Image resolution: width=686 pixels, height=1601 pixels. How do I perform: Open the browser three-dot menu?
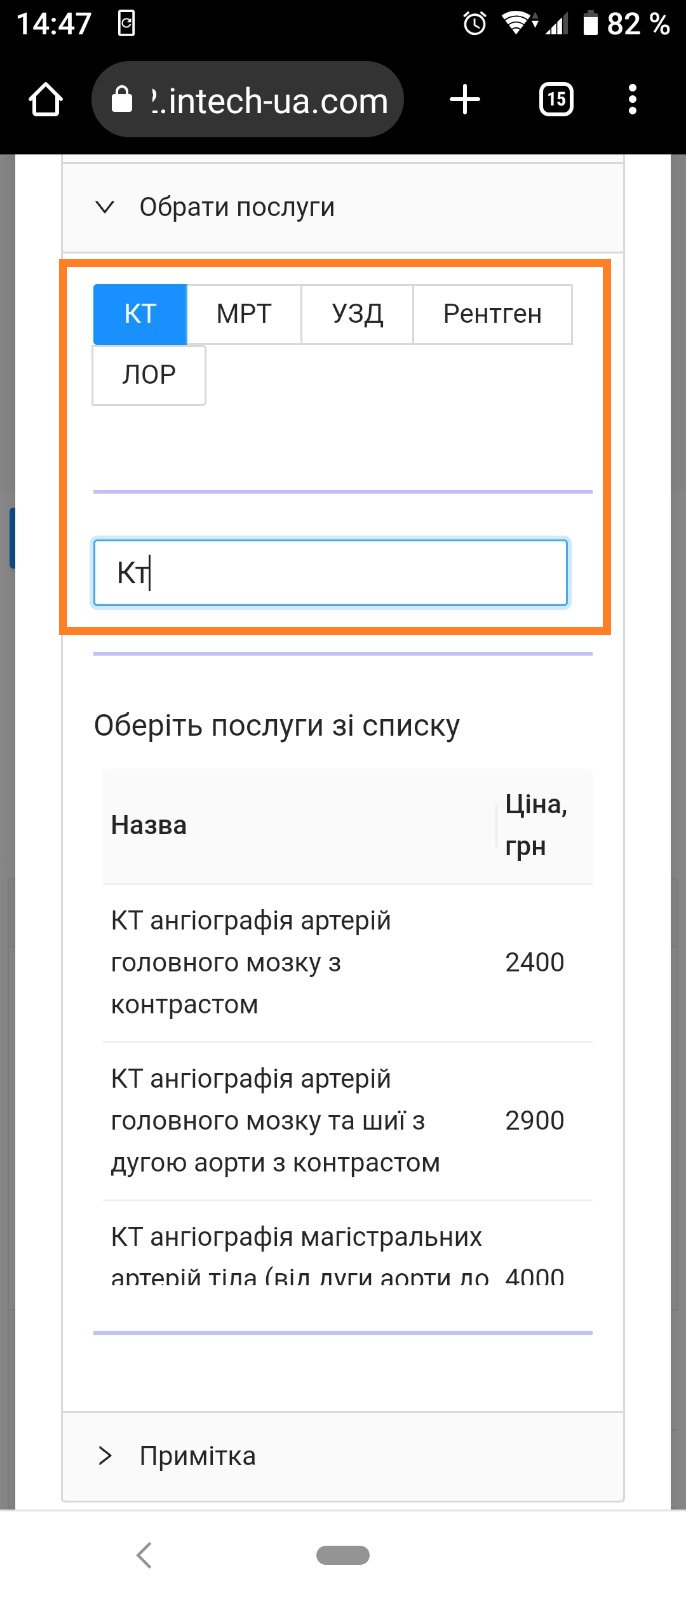coord(632,100)
